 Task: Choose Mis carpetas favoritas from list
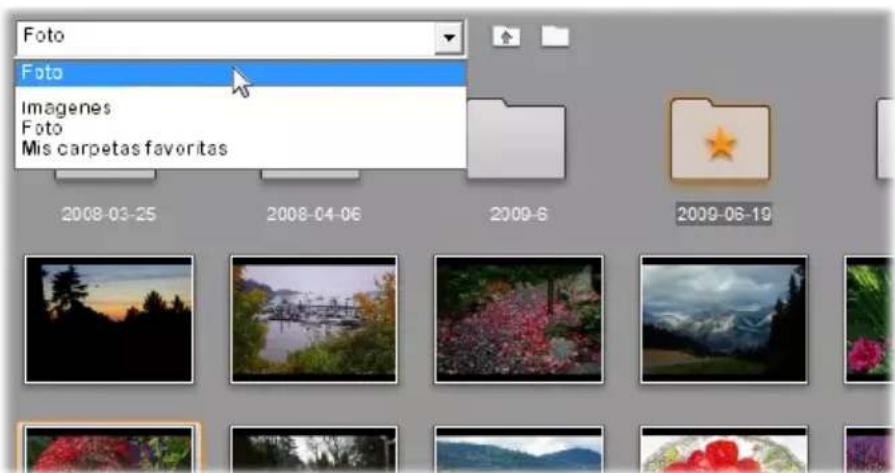(124, 148)
